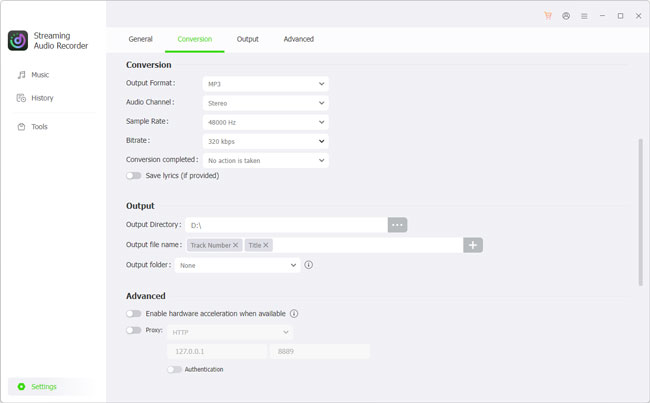The width and height of the screenshot is (650, 403).
Task: Click the Streaming Audio Recorder app logo
Action: (18, 41)
